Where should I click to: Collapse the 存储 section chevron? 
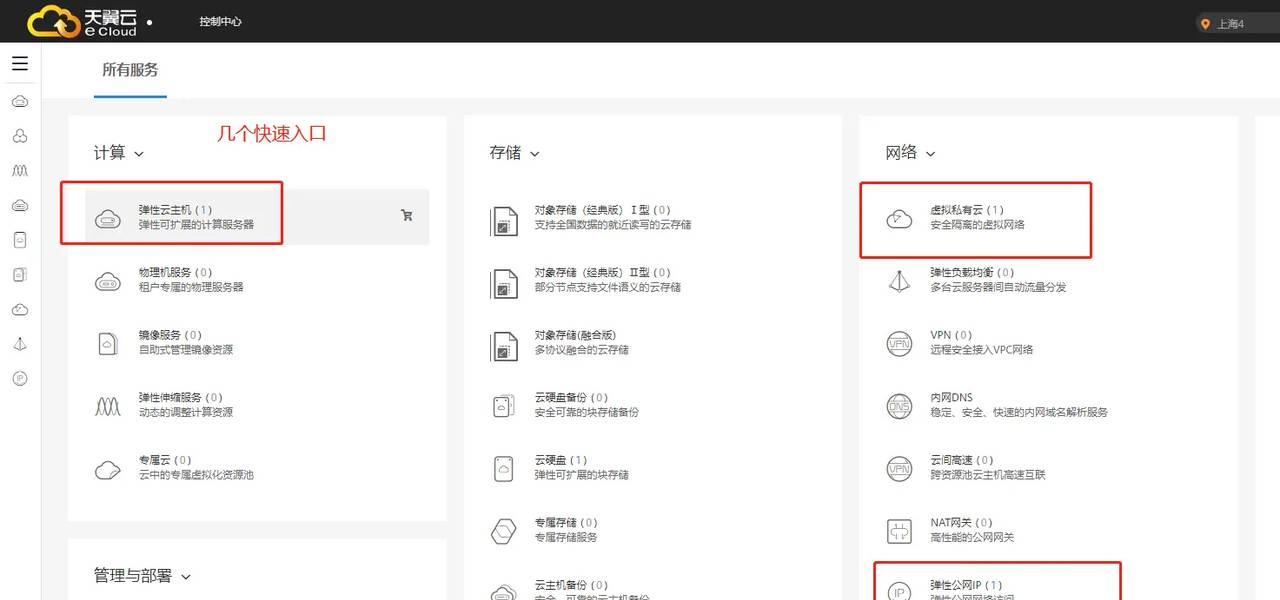click(x=534, y=154)
